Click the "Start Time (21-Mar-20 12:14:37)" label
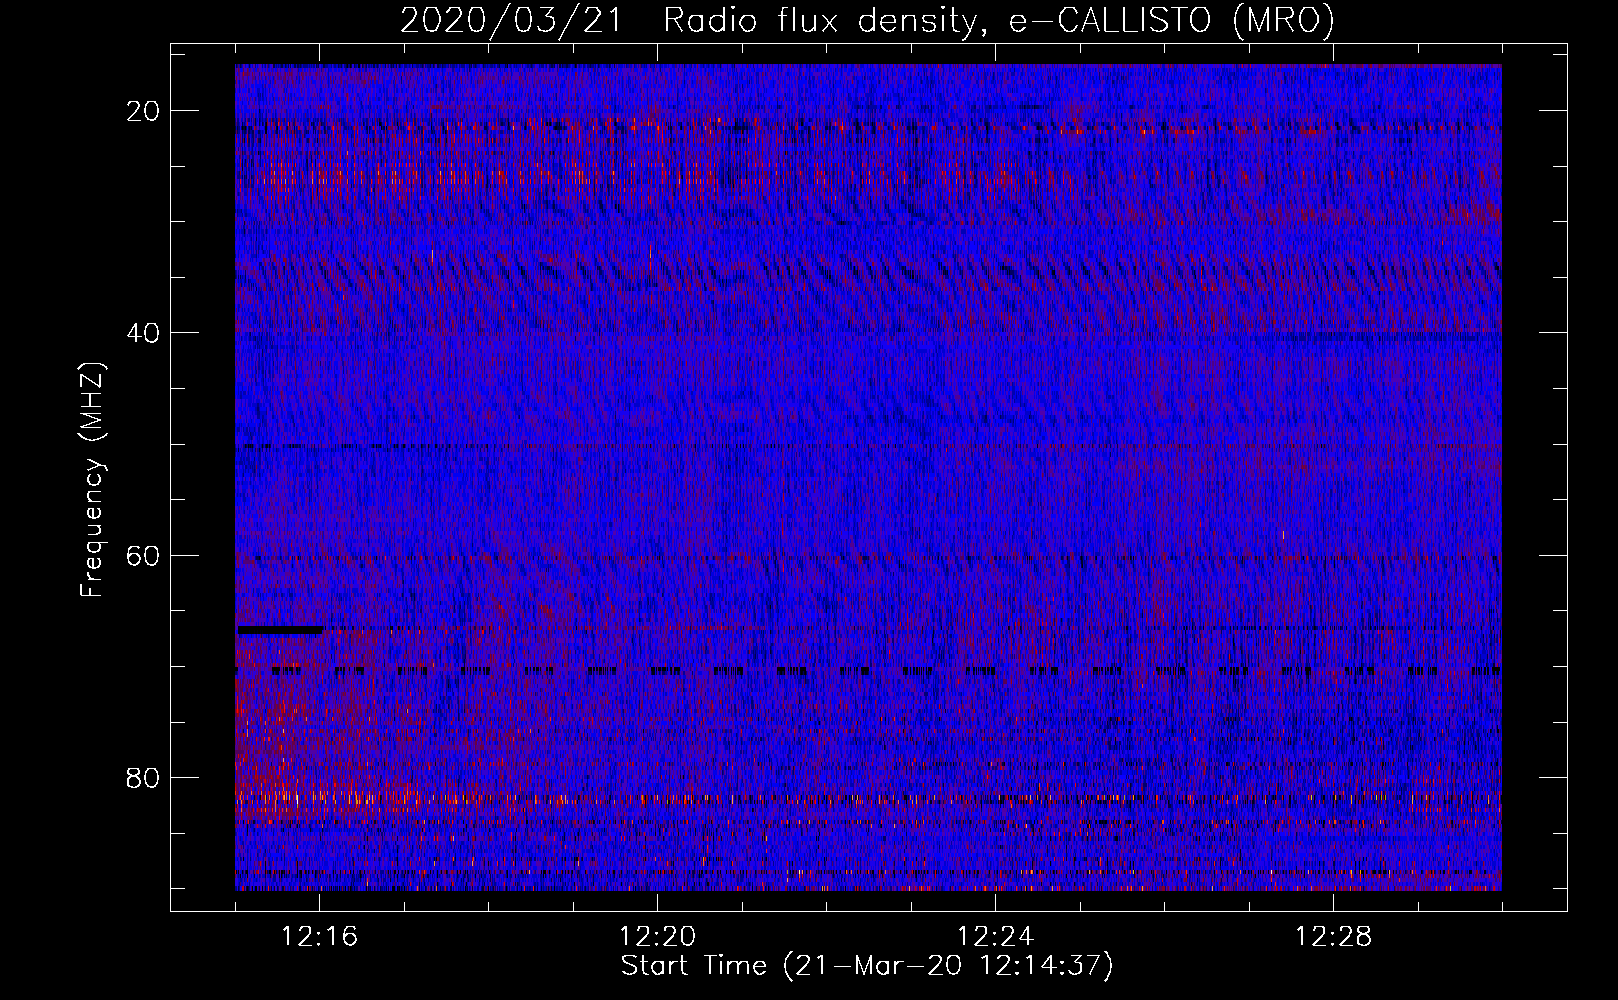 click(x=867, y=966)
